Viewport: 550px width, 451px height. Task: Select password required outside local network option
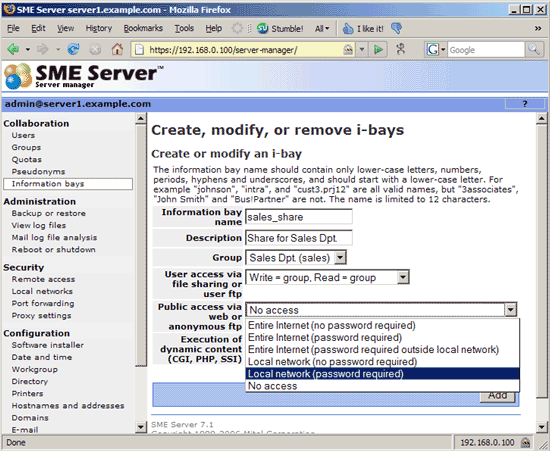point(382,350)
